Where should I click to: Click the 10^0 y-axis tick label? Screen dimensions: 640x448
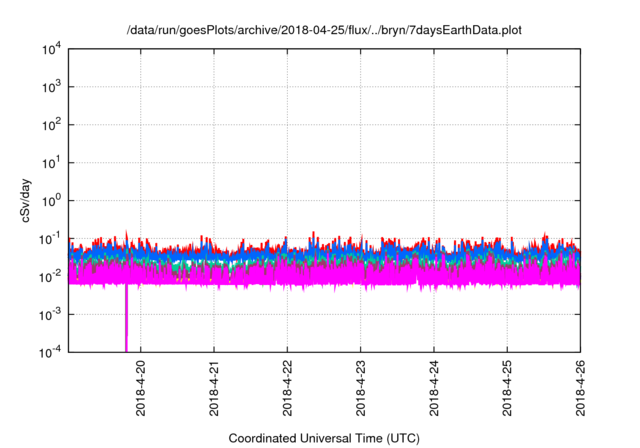coord(51,201)
